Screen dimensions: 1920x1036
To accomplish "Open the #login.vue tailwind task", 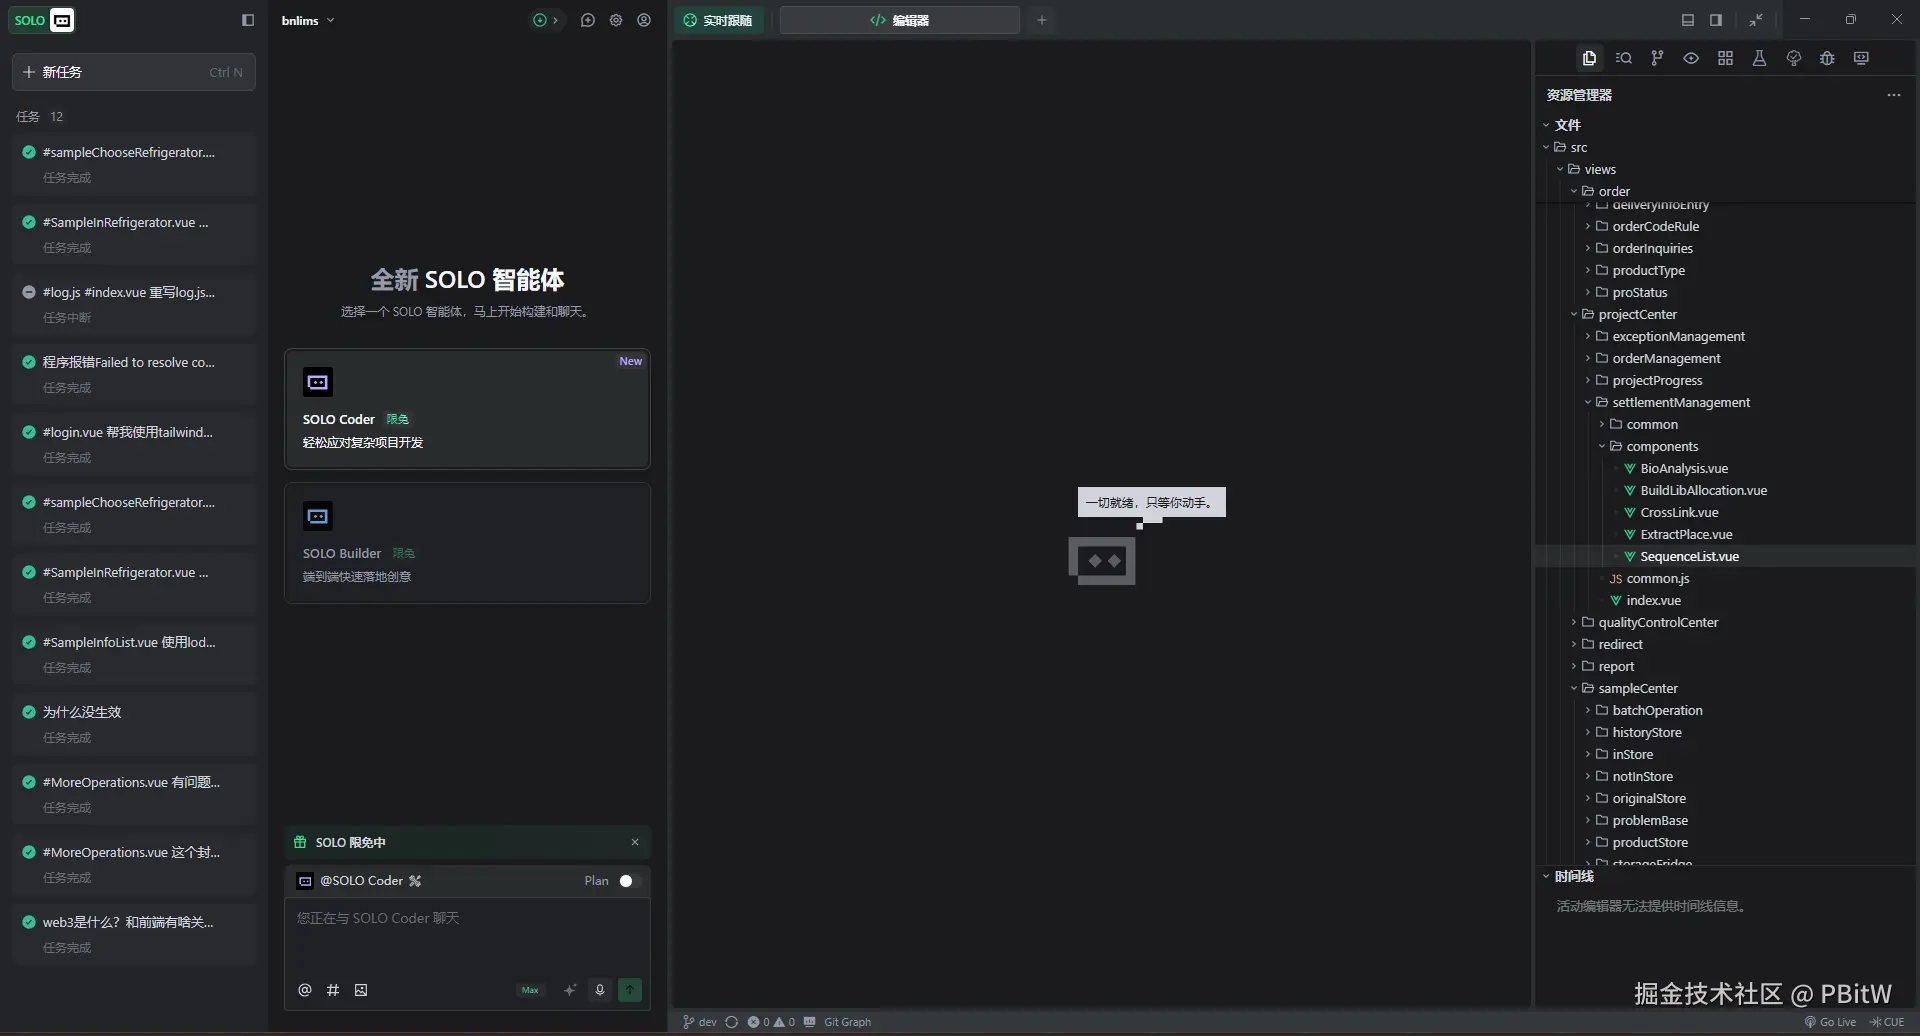I will tap(134, 444).
